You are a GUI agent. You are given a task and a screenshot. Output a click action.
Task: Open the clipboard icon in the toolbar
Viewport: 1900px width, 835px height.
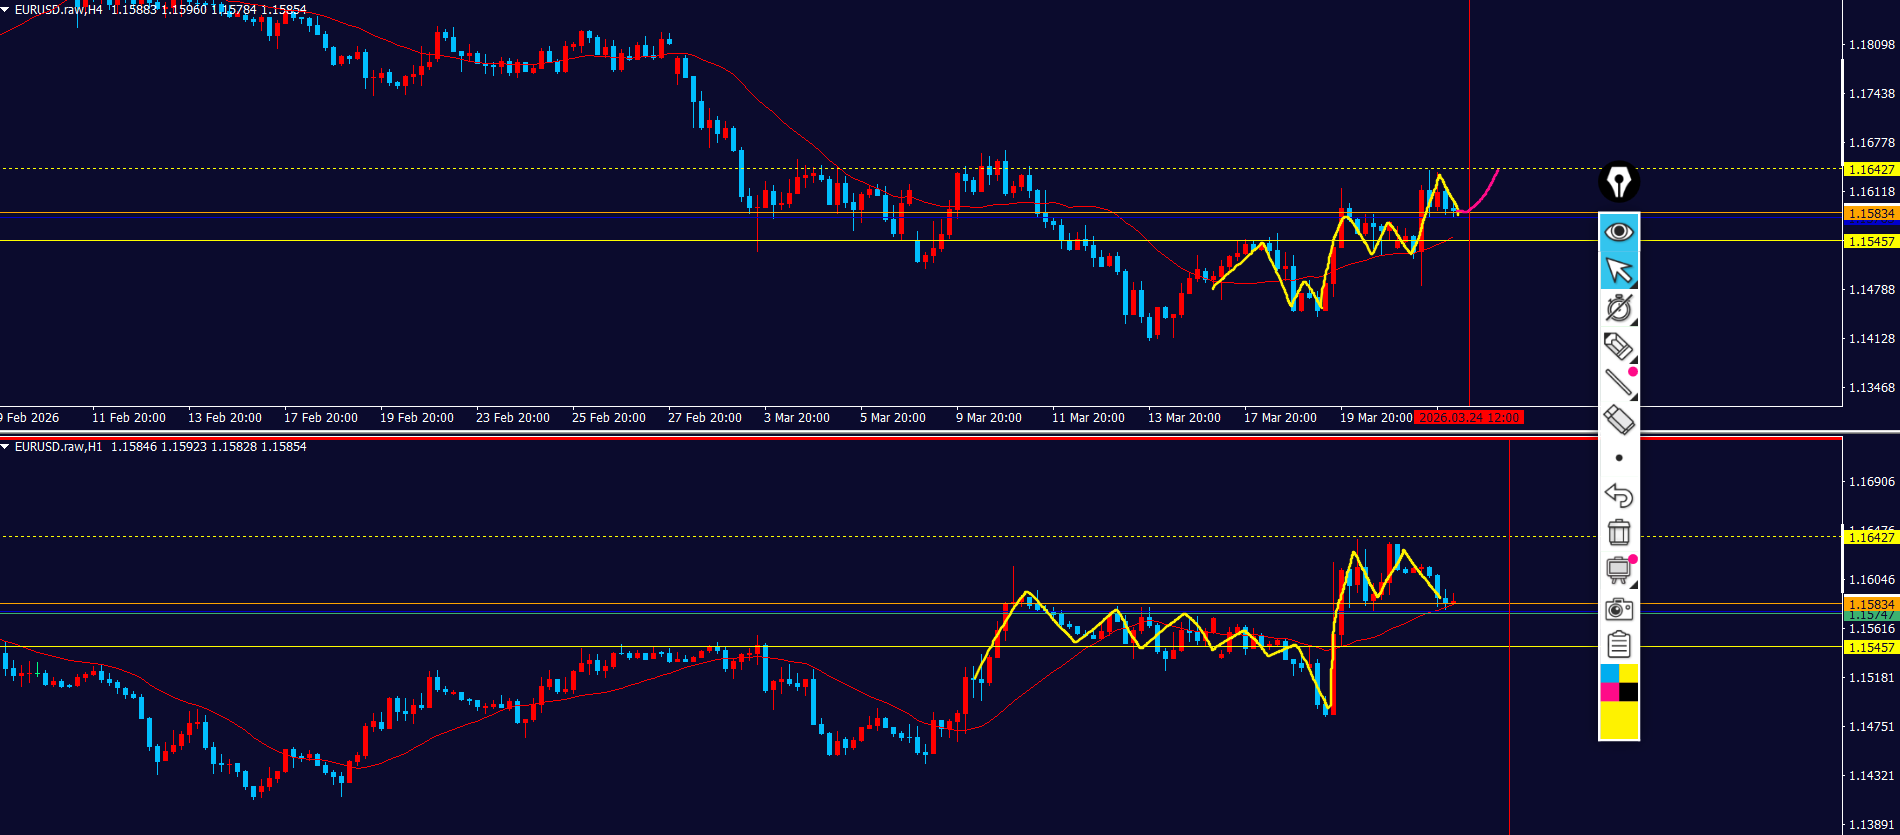(x=1619, y=645)
